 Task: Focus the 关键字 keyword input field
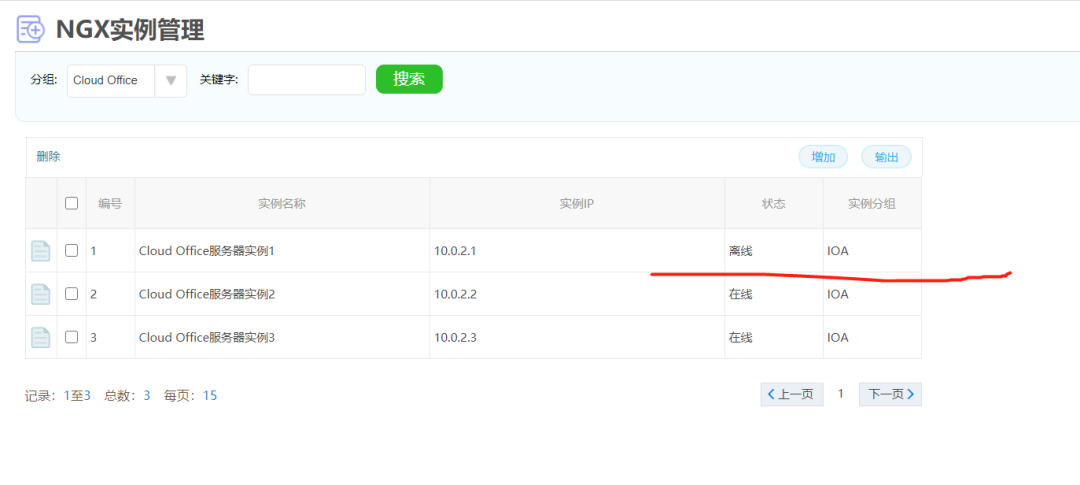tap(307, 80)
